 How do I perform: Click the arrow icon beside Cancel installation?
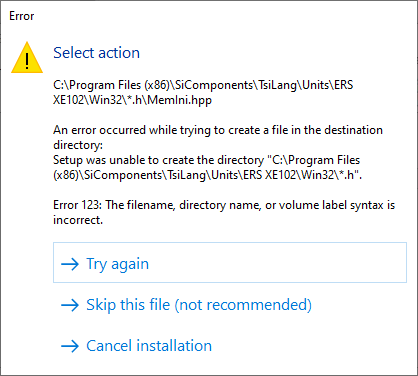point(70,346)
